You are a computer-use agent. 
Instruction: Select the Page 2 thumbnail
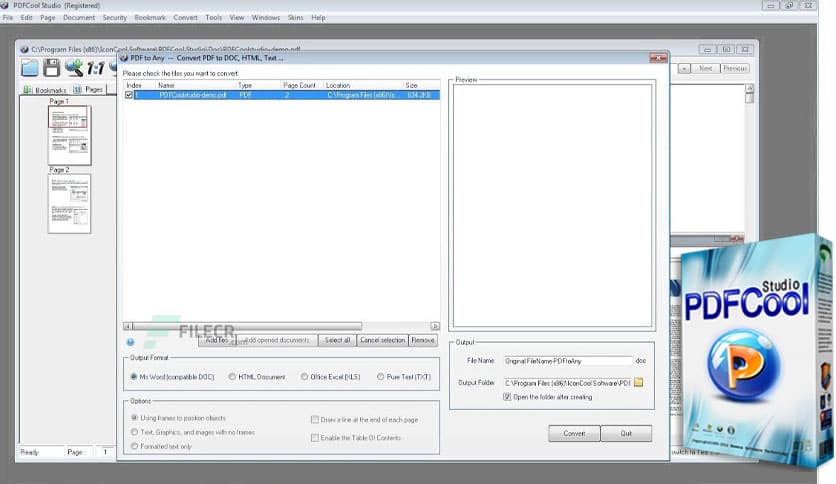[69, 204]
